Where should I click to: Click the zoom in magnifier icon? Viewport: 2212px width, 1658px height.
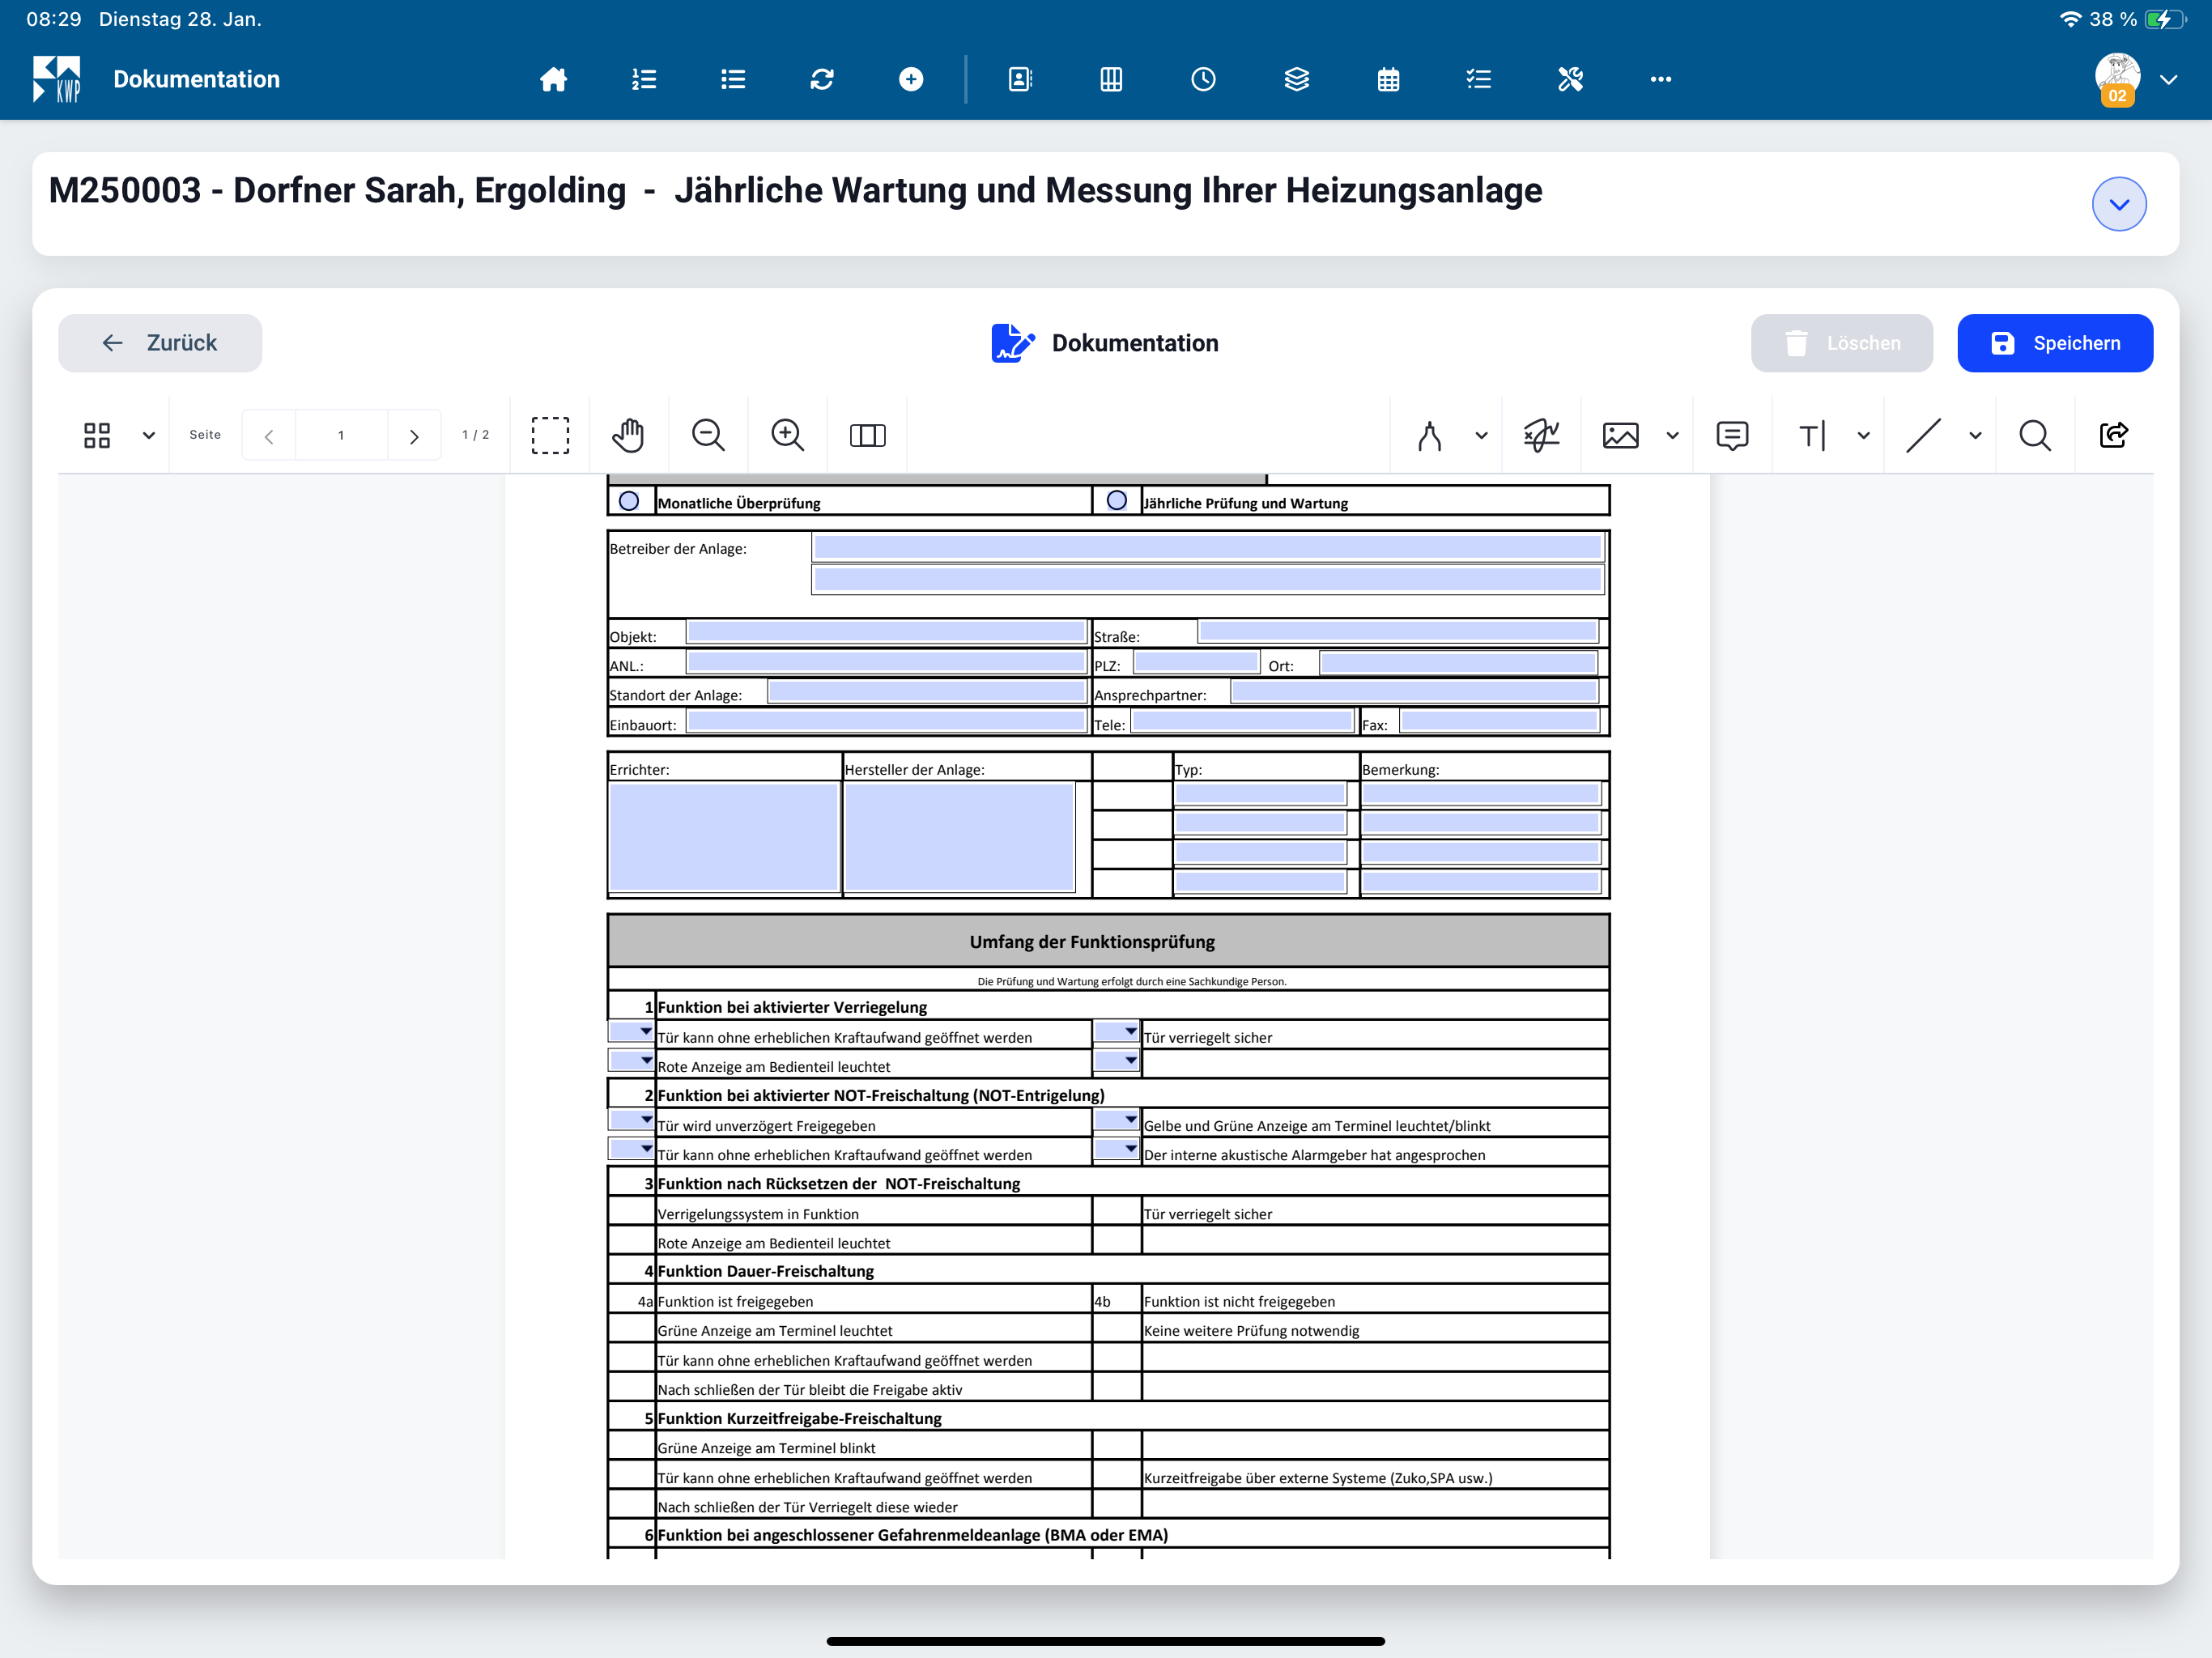pyautogui.click(x=787, y=435)
